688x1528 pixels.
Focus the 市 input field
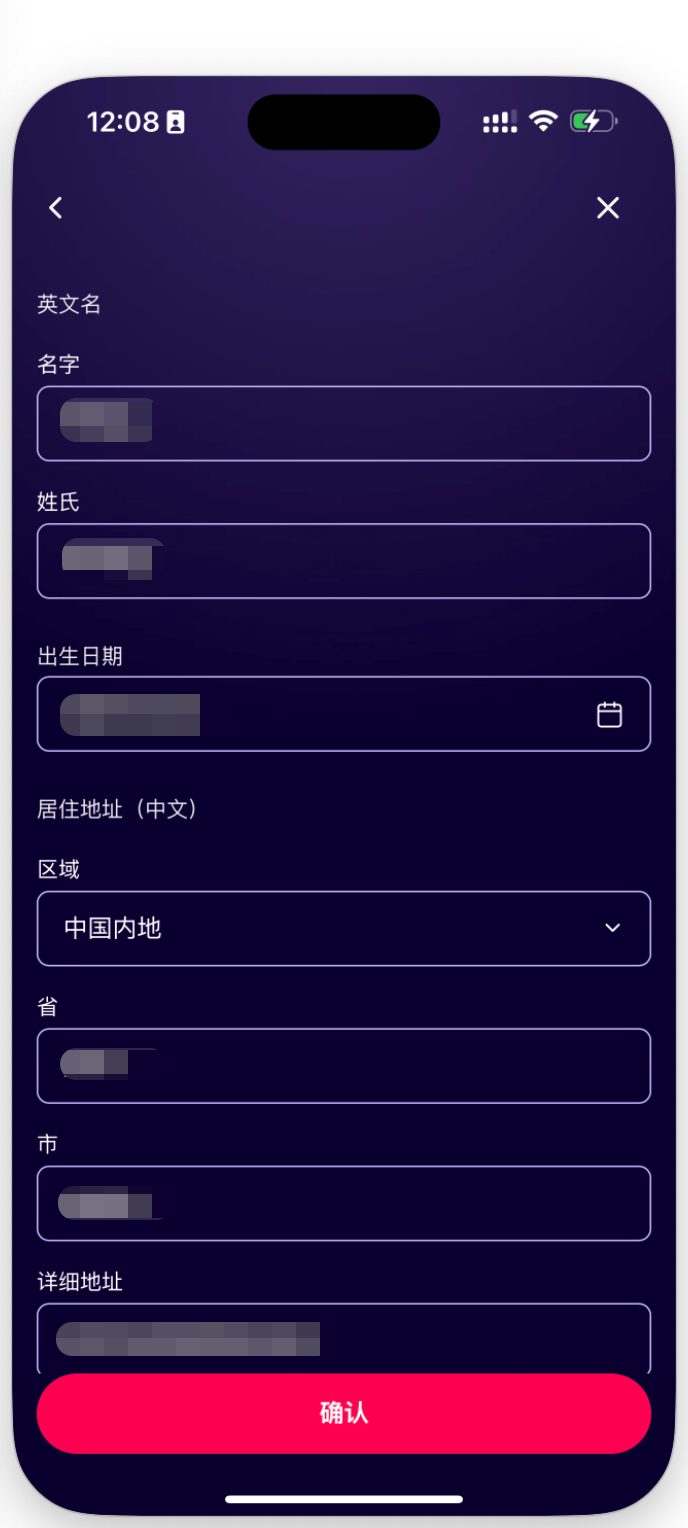pyautogui.click(x=343, y=1203)
